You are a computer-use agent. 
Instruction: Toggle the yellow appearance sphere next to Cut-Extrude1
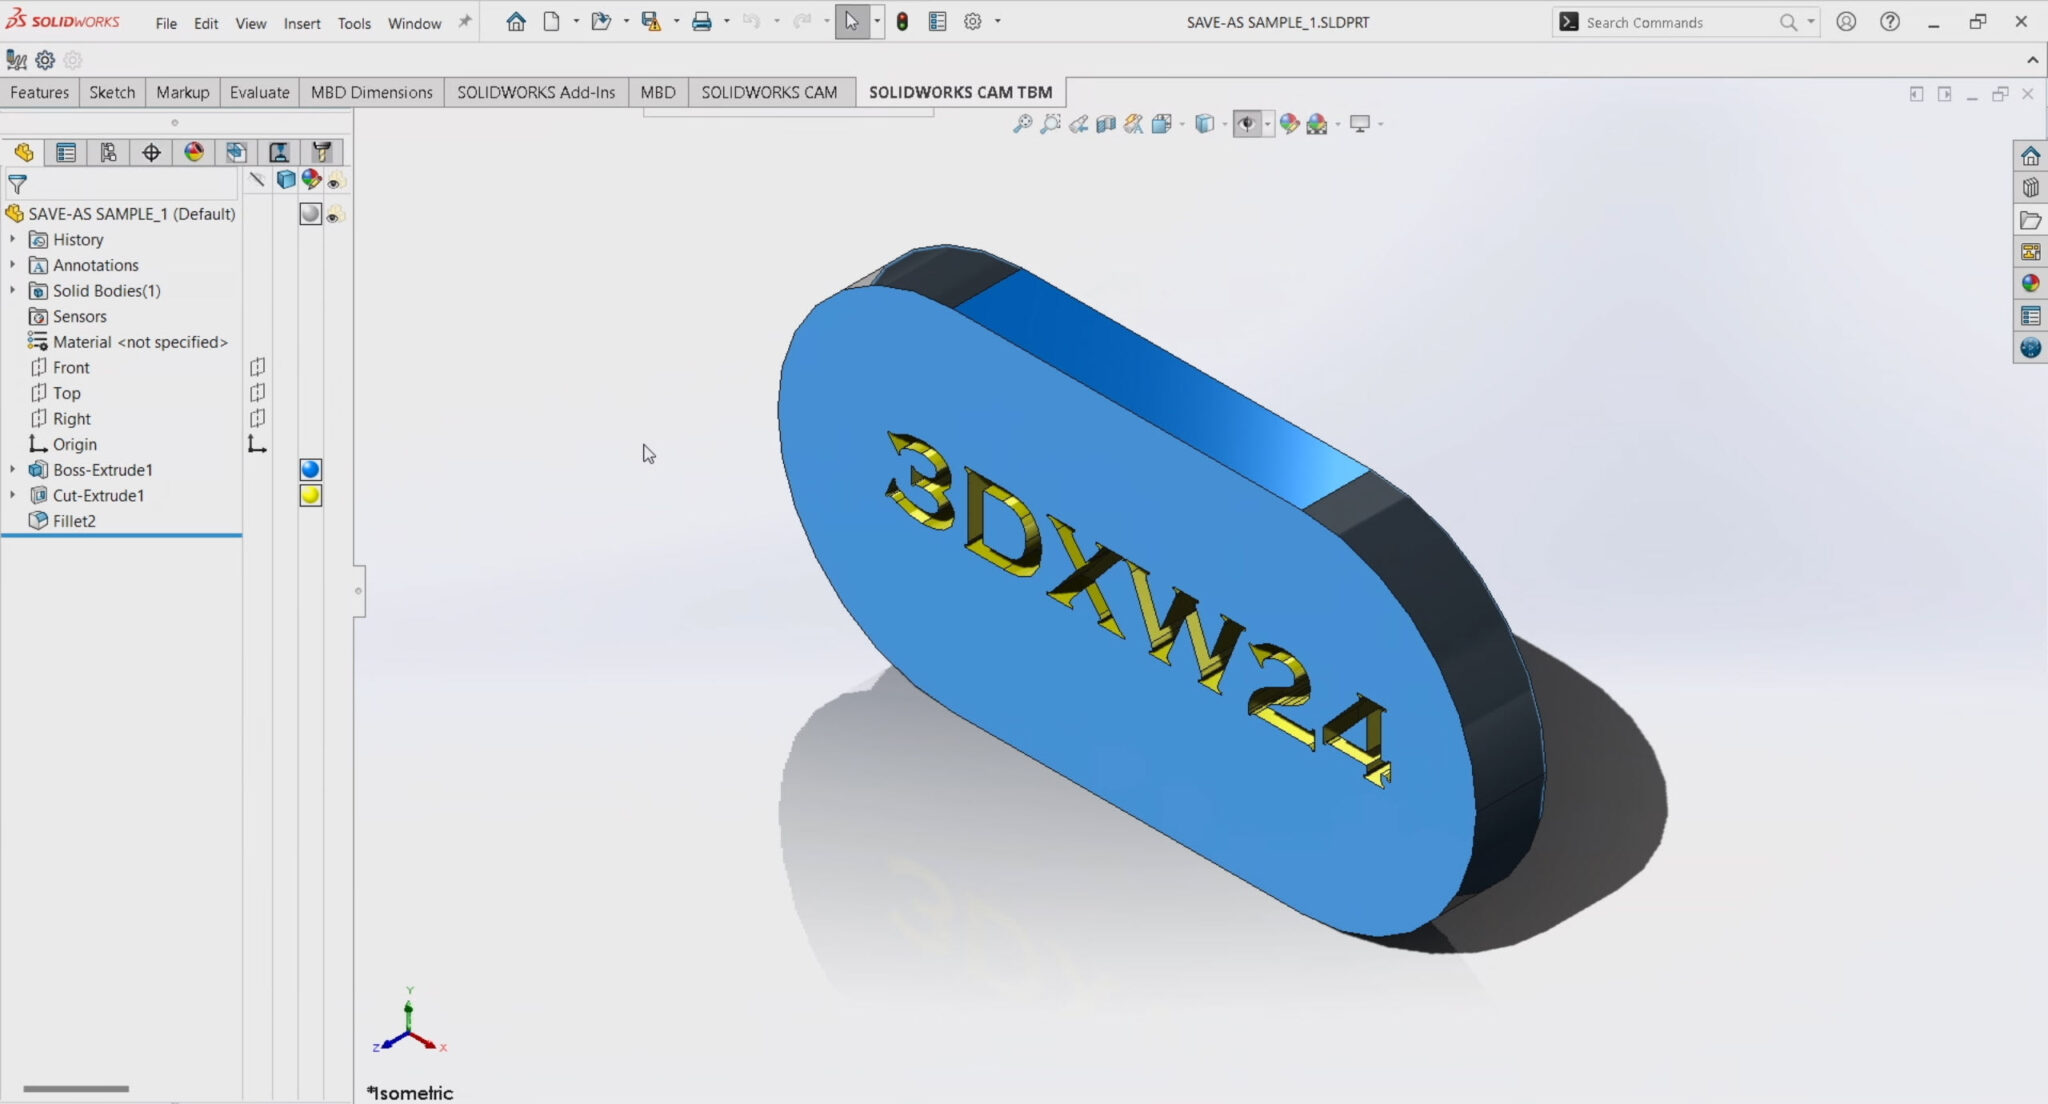pyautogui.click(x=310, y=495)
